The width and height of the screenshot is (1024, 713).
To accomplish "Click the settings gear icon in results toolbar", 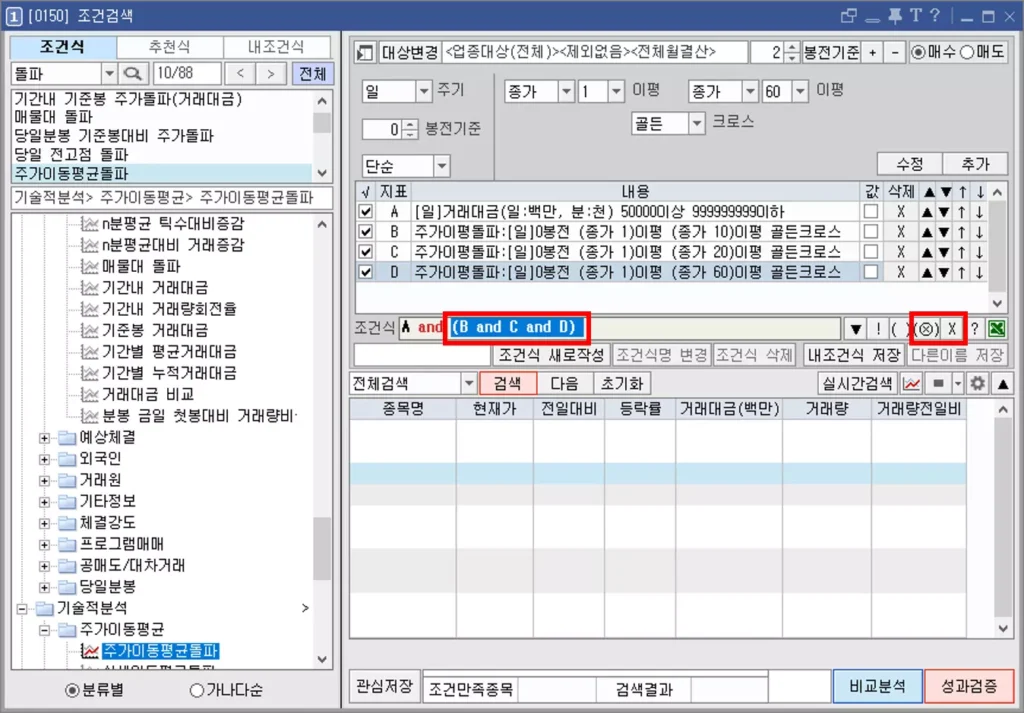I will point(977,383).
